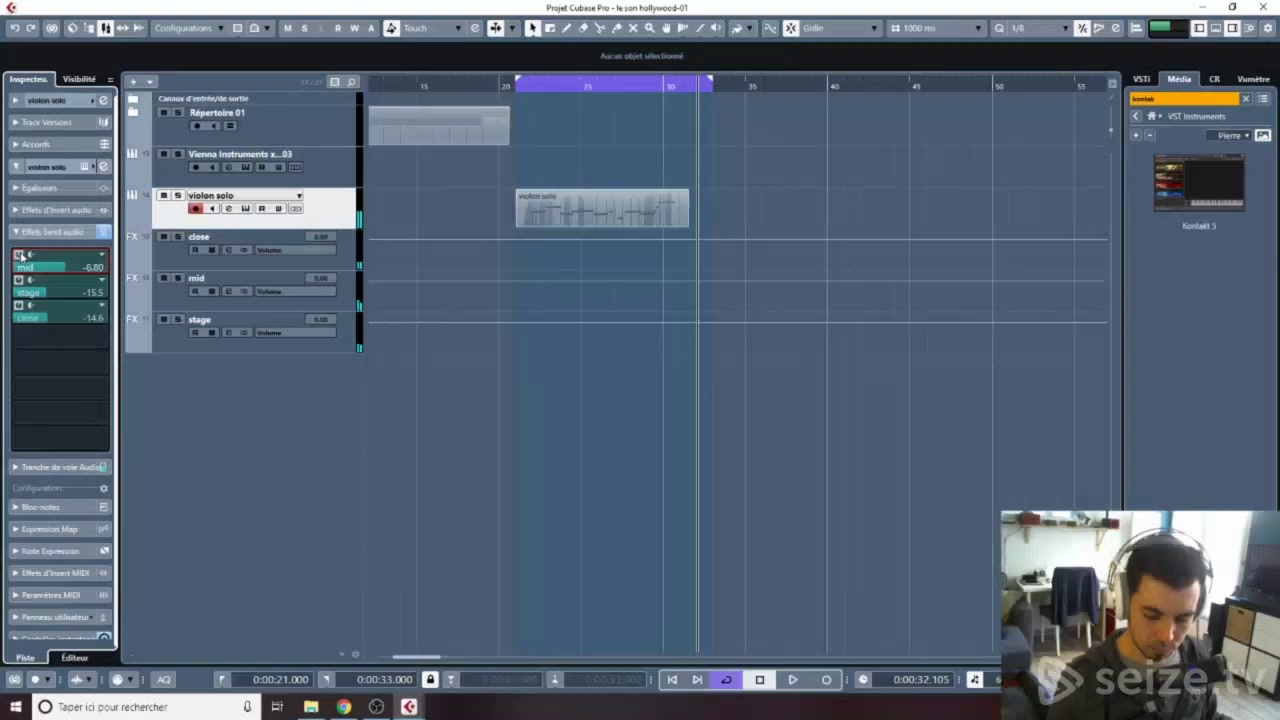Select the Kontakt 5 instrument thumbnail
The width and height of the screenshot is (1280, 720).
(x=1199, y=183)
